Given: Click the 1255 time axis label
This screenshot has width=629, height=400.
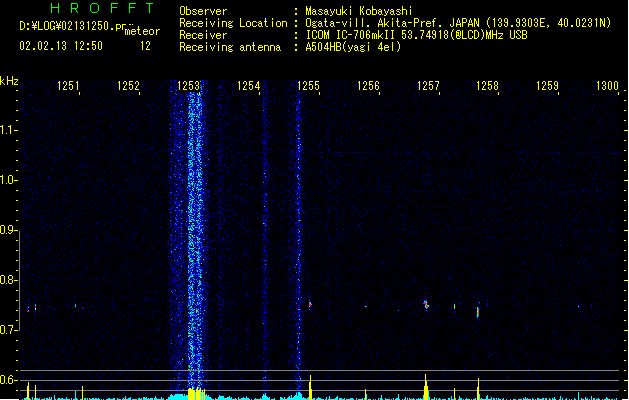Looking at the screenshot, I should [x=308, y=86].
